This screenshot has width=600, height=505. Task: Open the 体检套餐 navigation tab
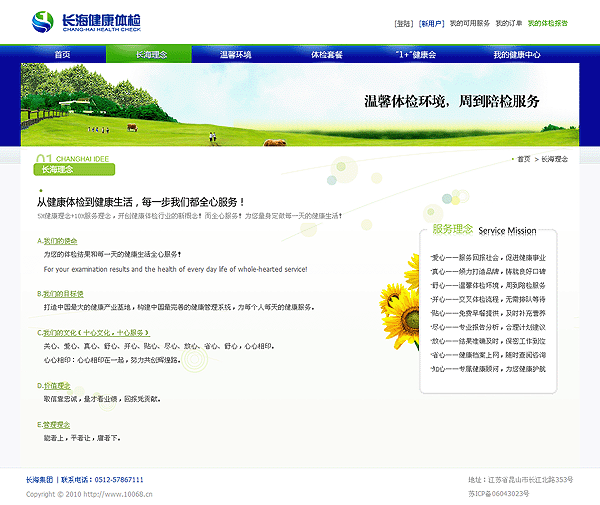[326, 55]
